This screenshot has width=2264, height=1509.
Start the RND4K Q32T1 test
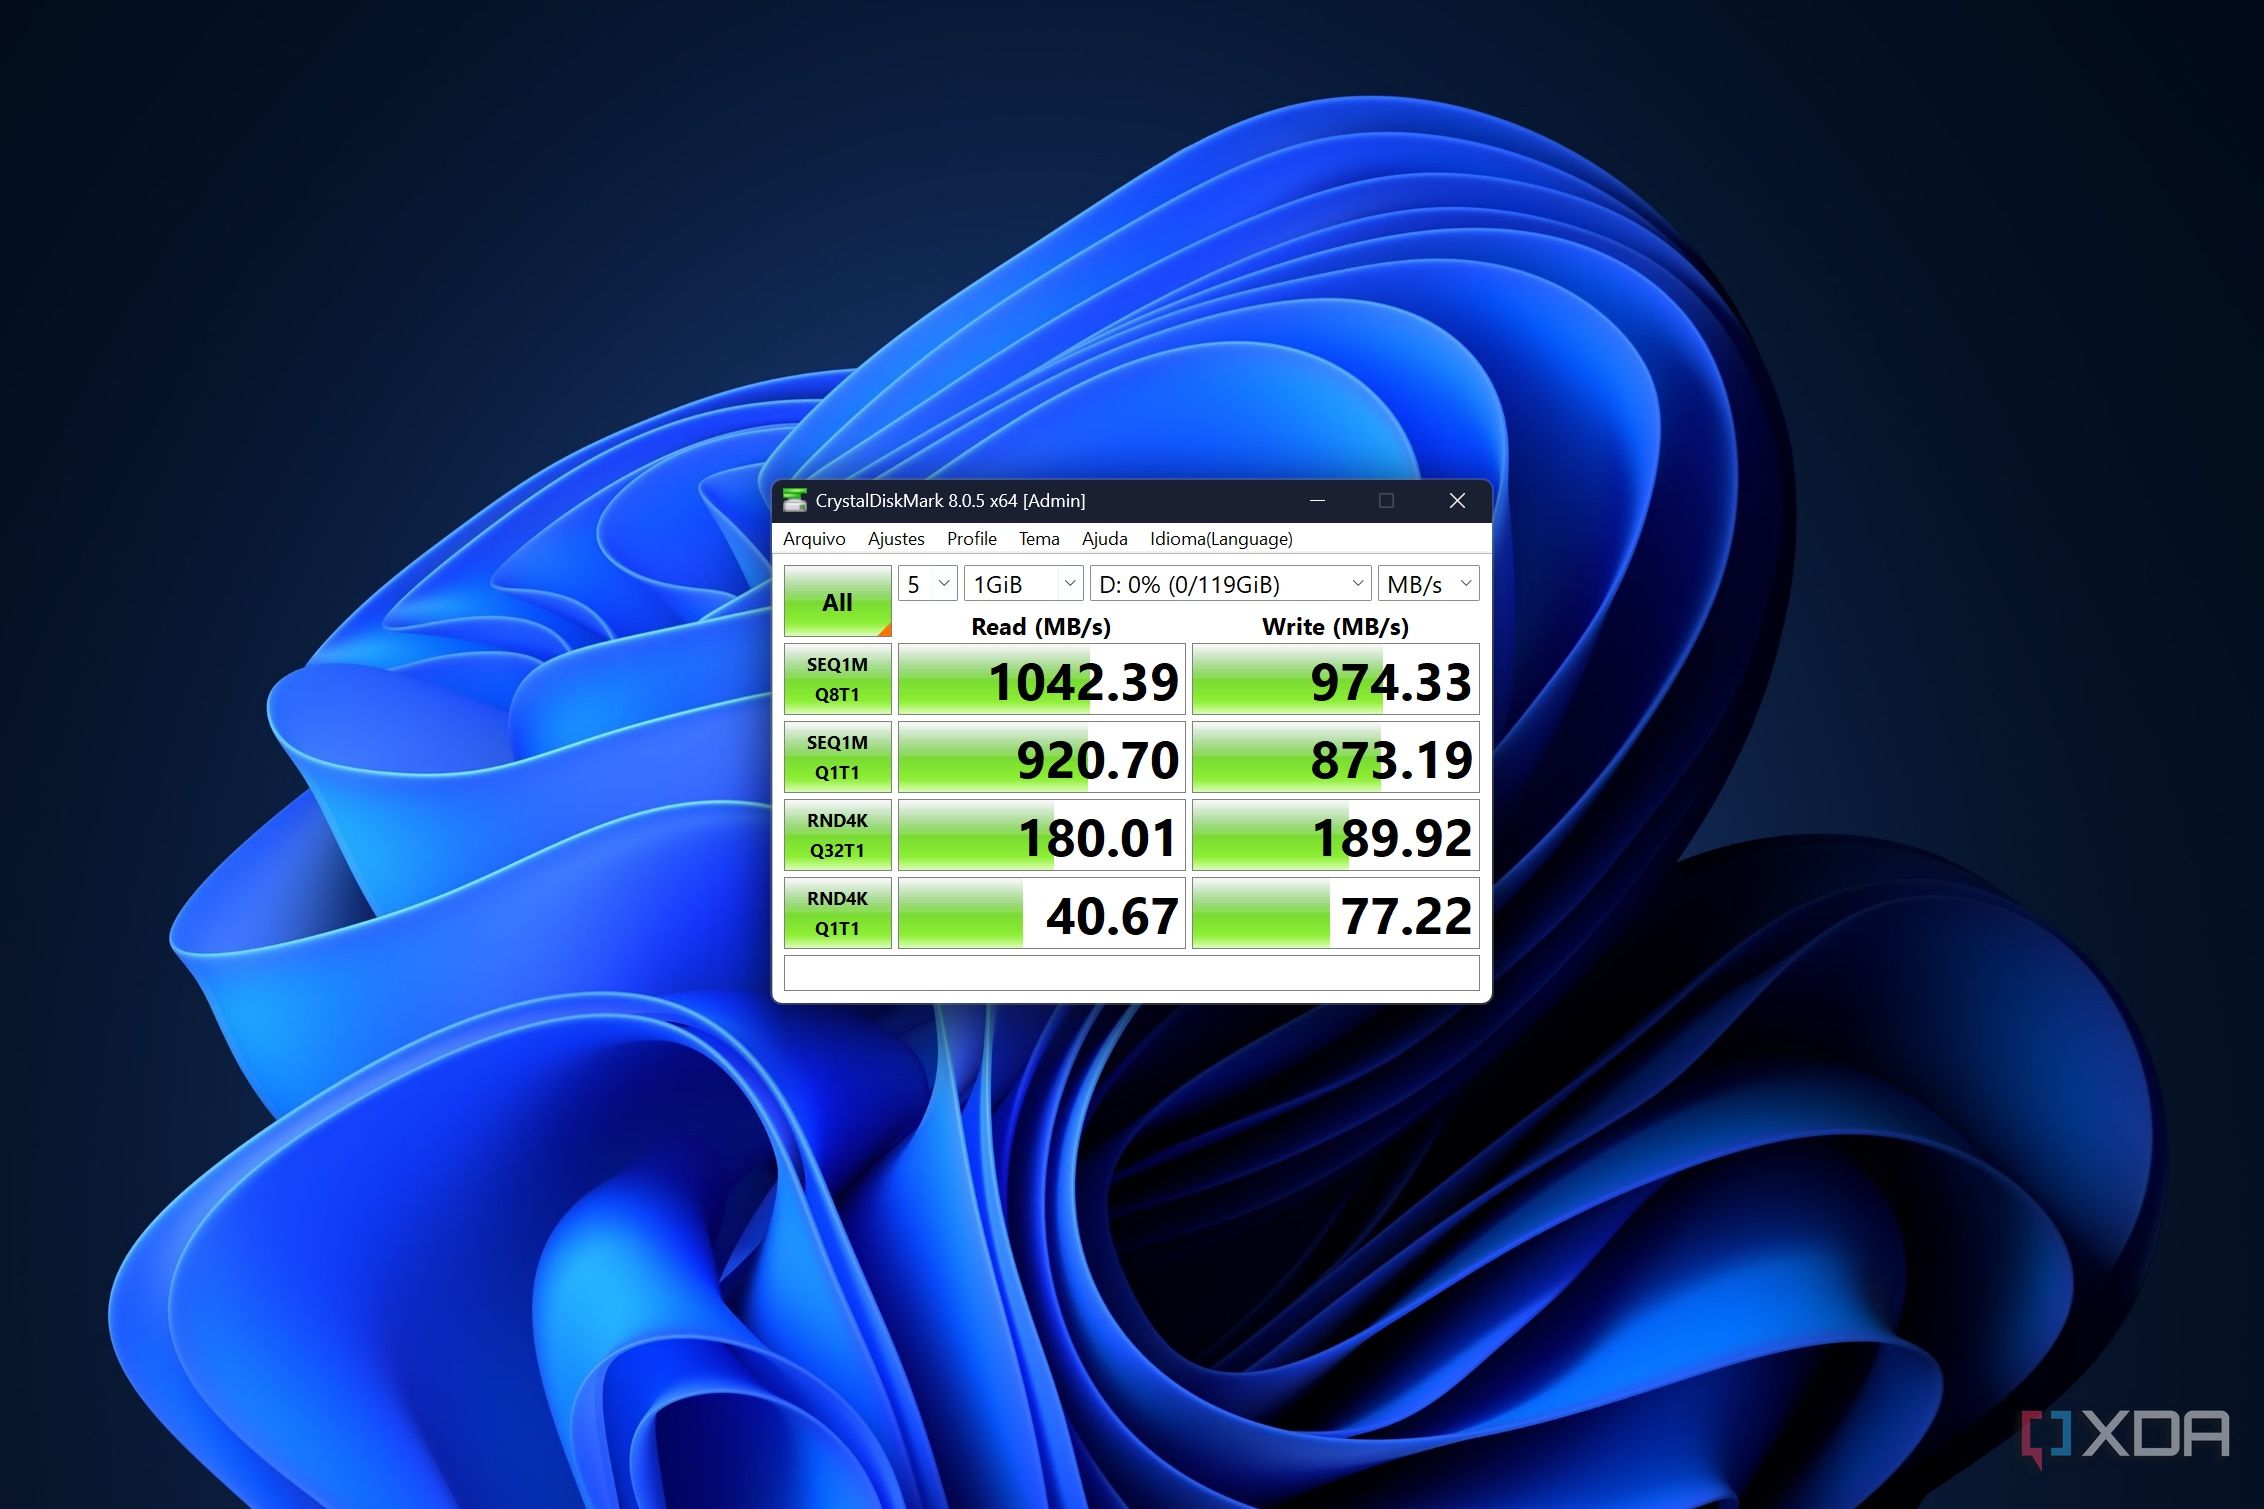pyautogui.click(x=838, y=834)
